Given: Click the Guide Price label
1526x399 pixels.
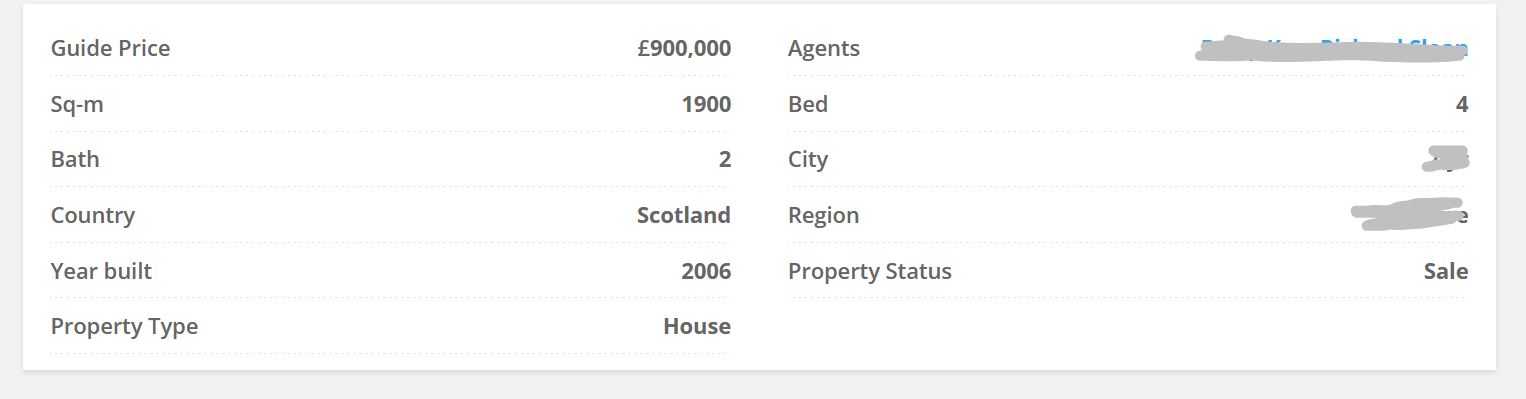Looking at the screenshot, I should (x=111, y=48).
